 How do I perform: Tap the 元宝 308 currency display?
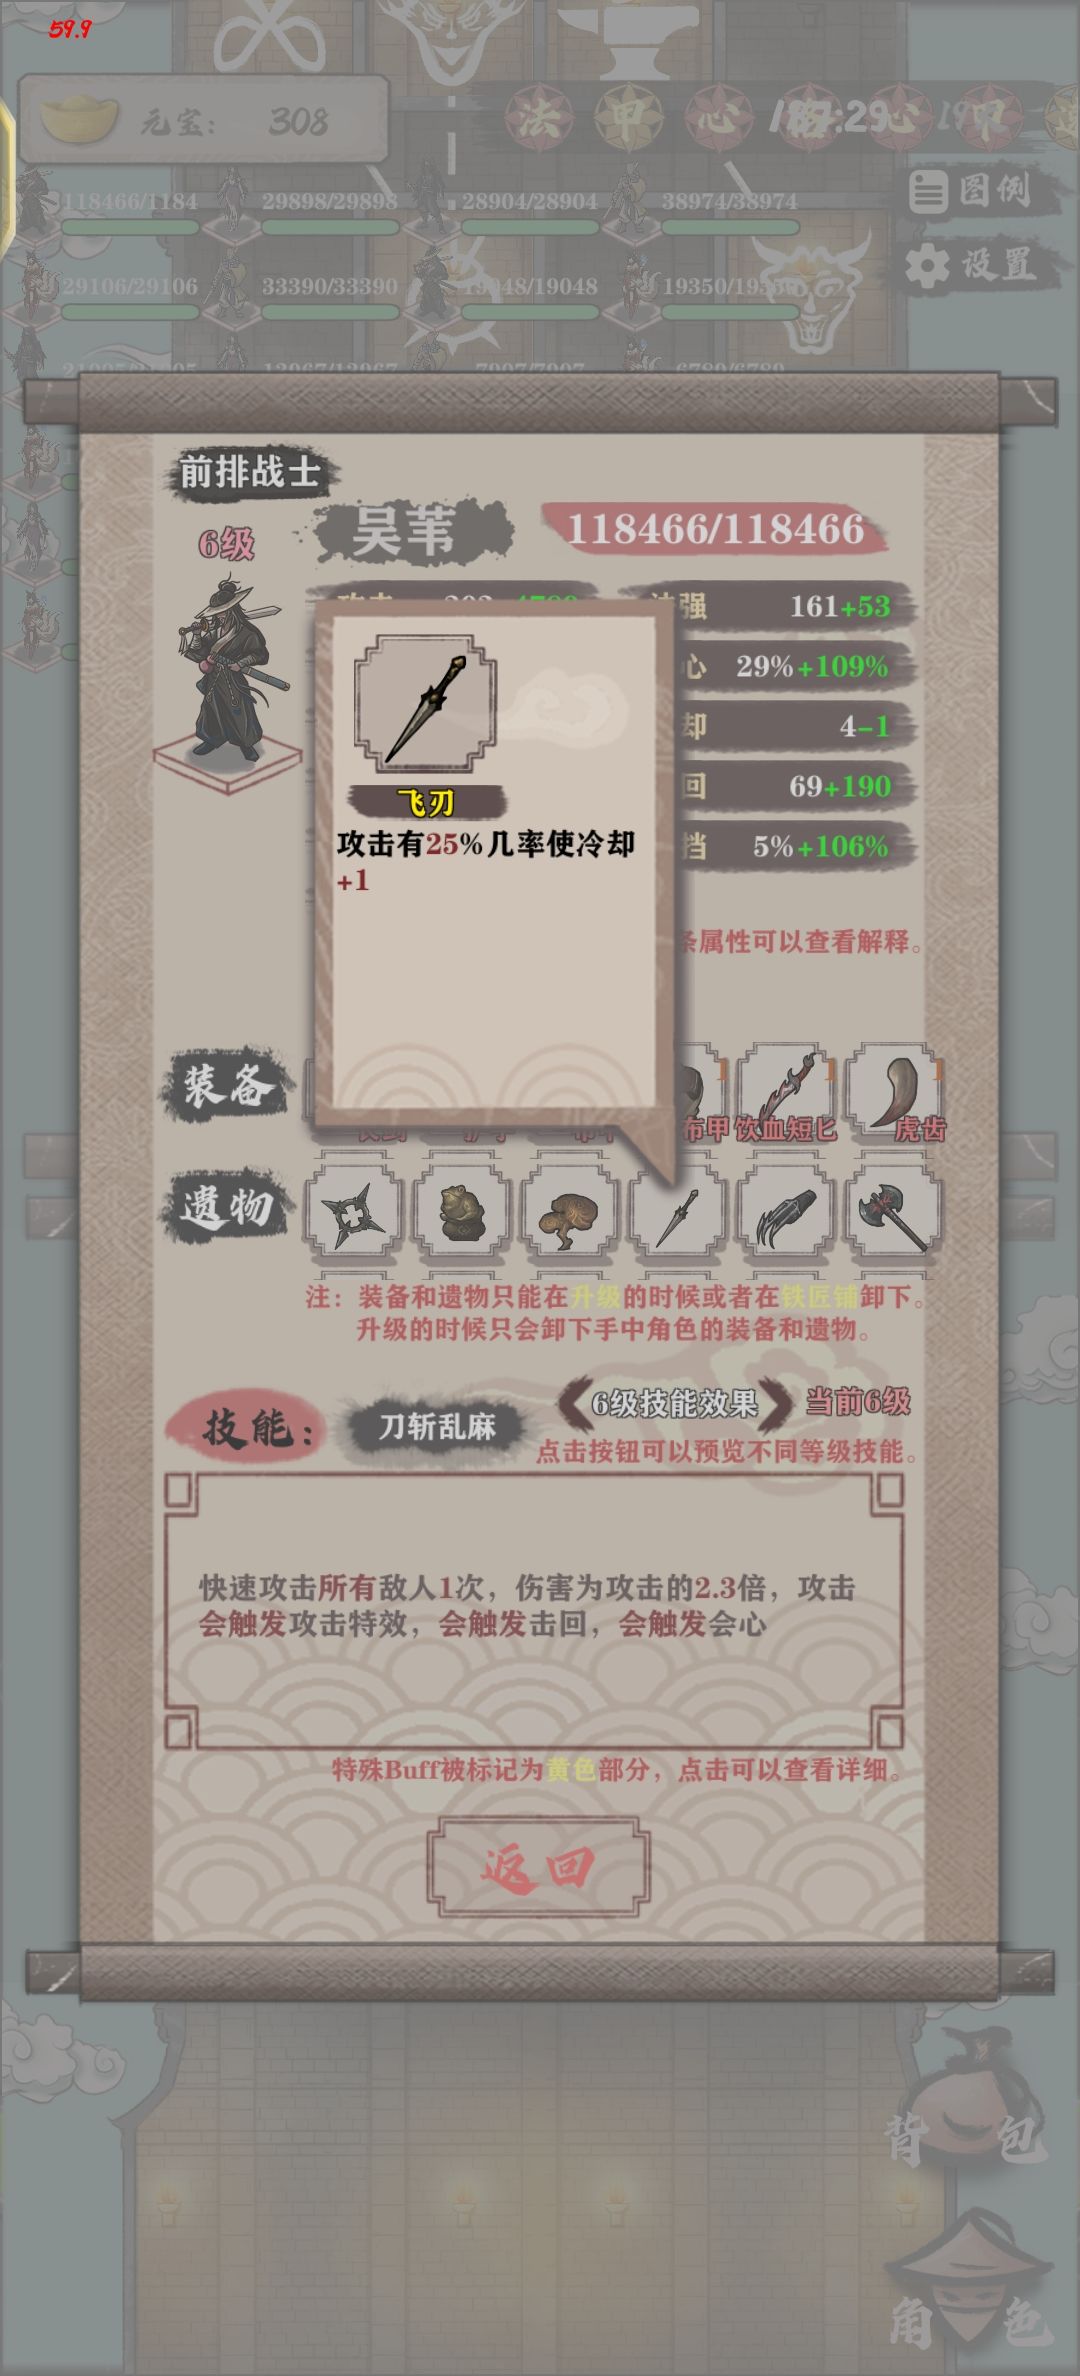203,121
